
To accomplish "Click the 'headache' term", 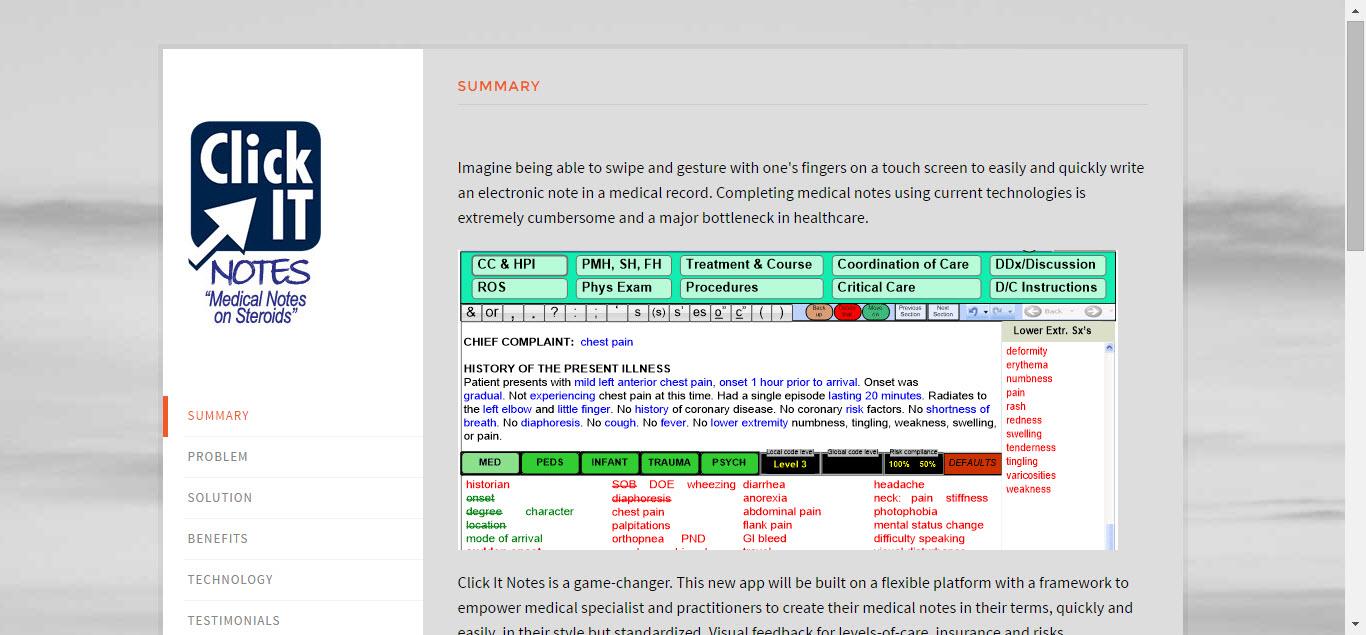I will click(x=899, y=485).
